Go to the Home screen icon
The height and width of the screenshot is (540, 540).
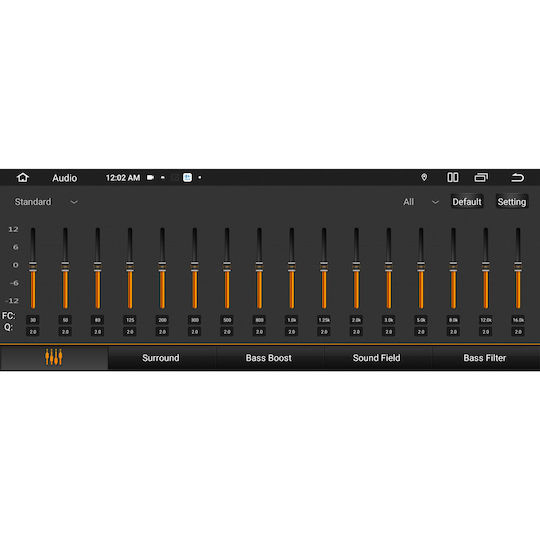click(23, 178)
